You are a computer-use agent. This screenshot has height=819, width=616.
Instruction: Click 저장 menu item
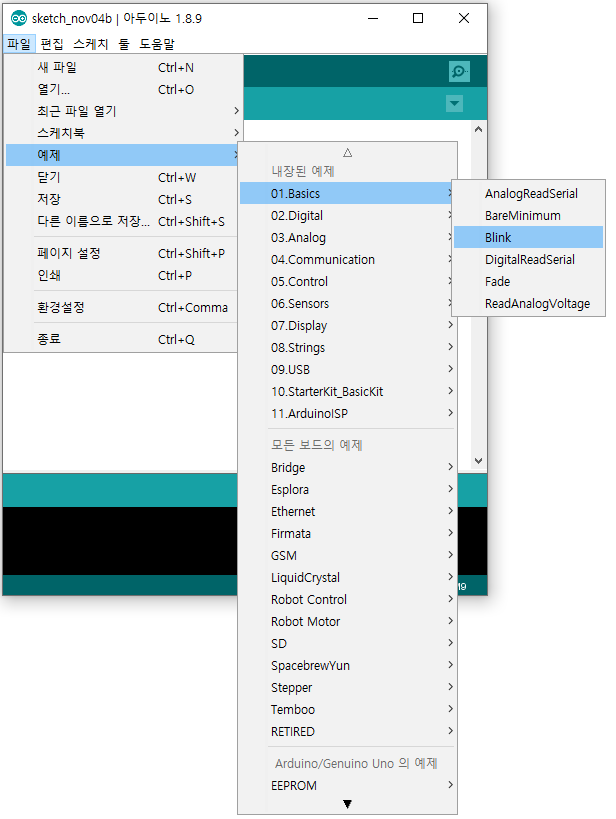tap(122, 200)
